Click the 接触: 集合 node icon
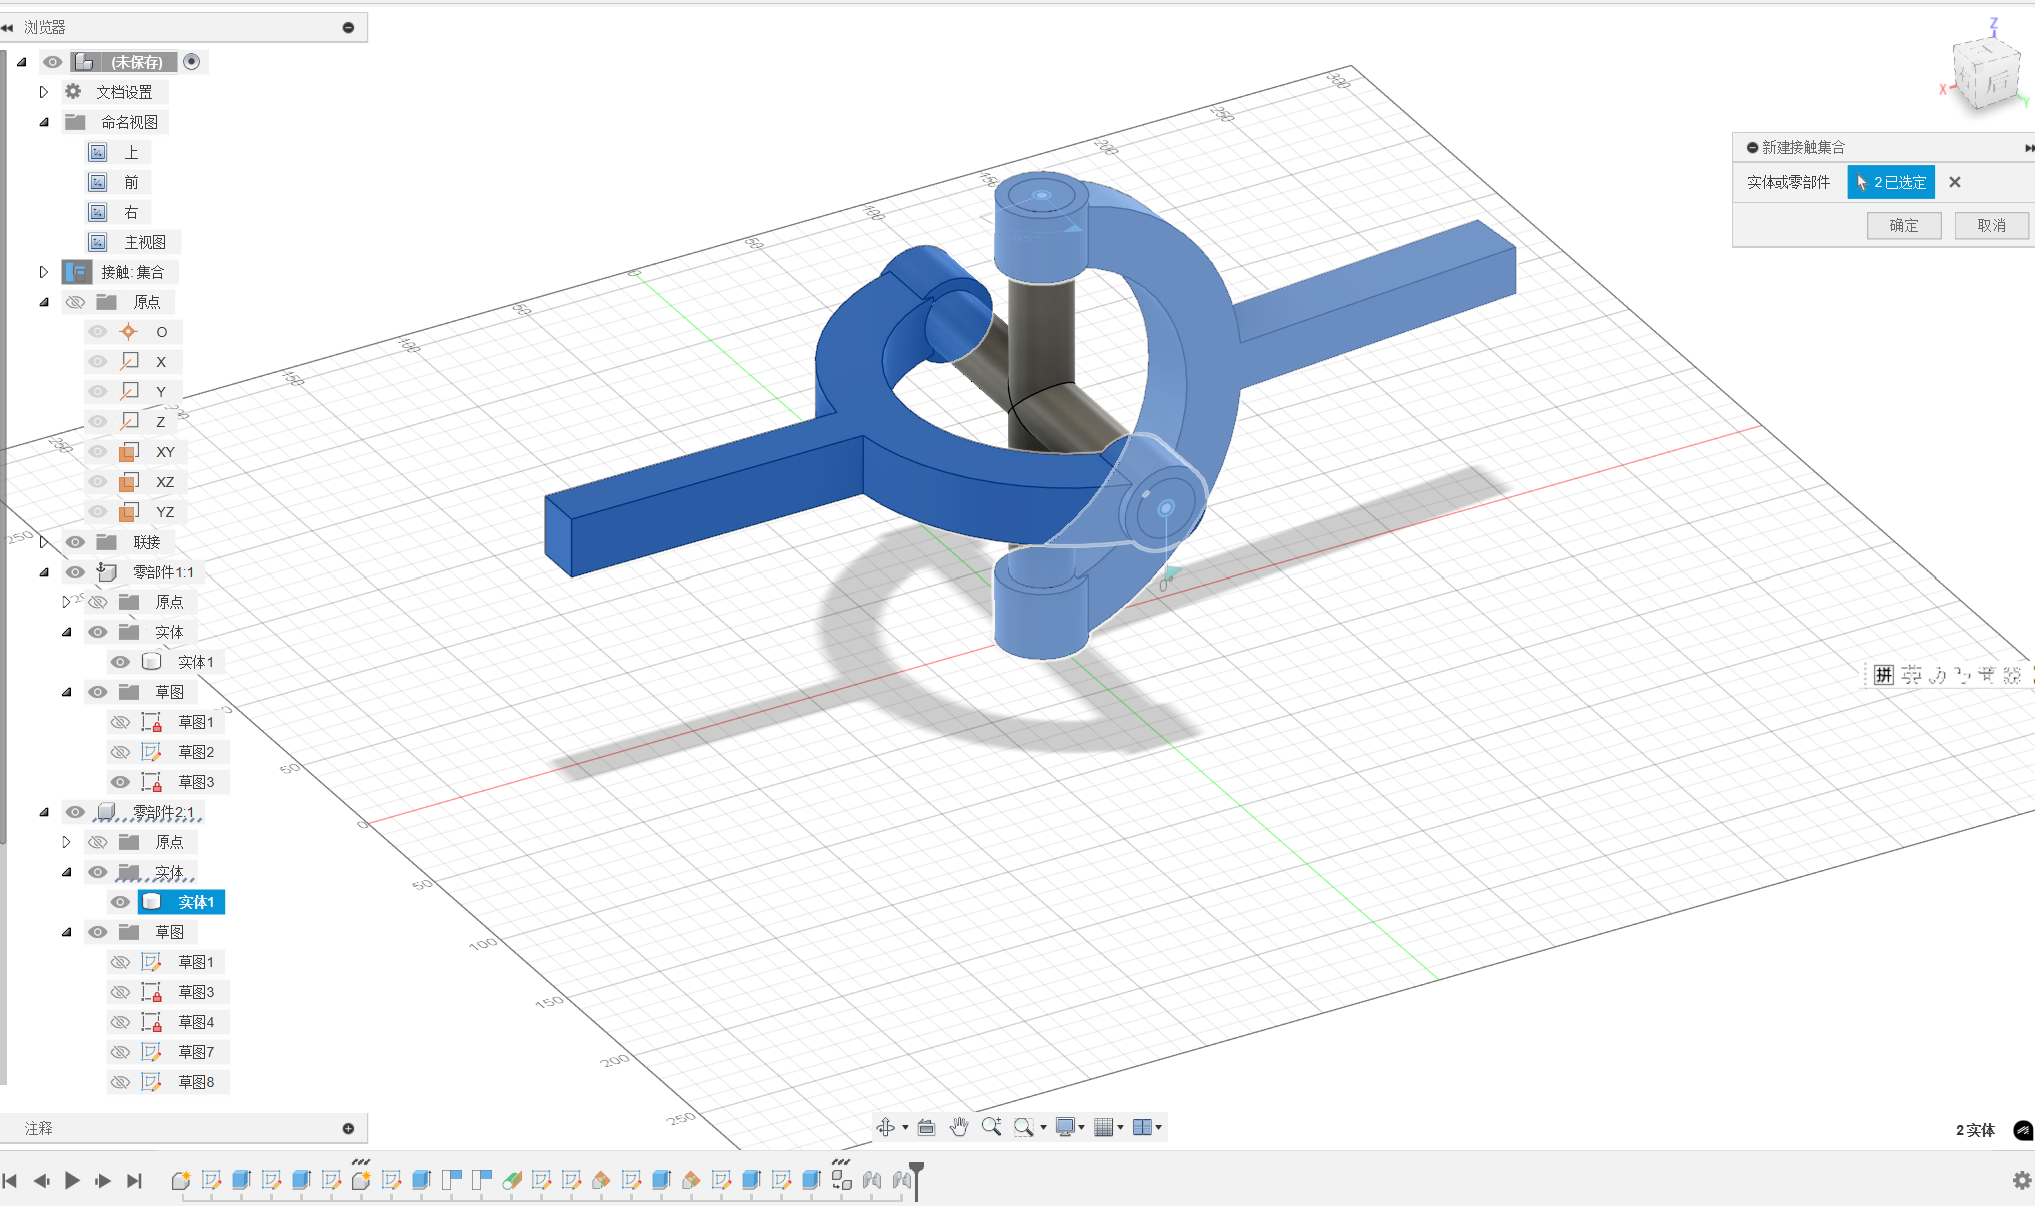 coord(77,272)
